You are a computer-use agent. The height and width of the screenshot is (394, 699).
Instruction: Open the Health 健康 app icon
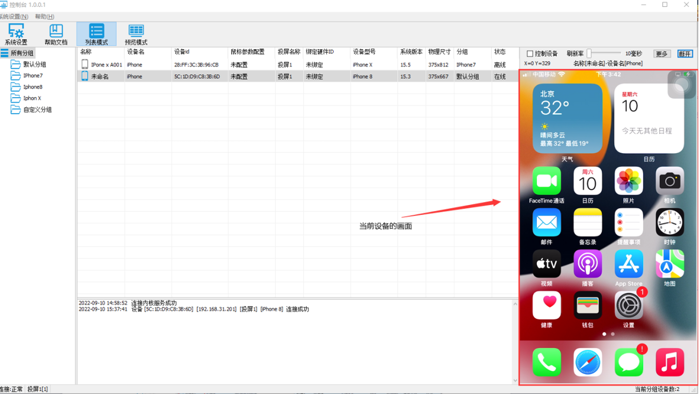(x=547, y=305)
